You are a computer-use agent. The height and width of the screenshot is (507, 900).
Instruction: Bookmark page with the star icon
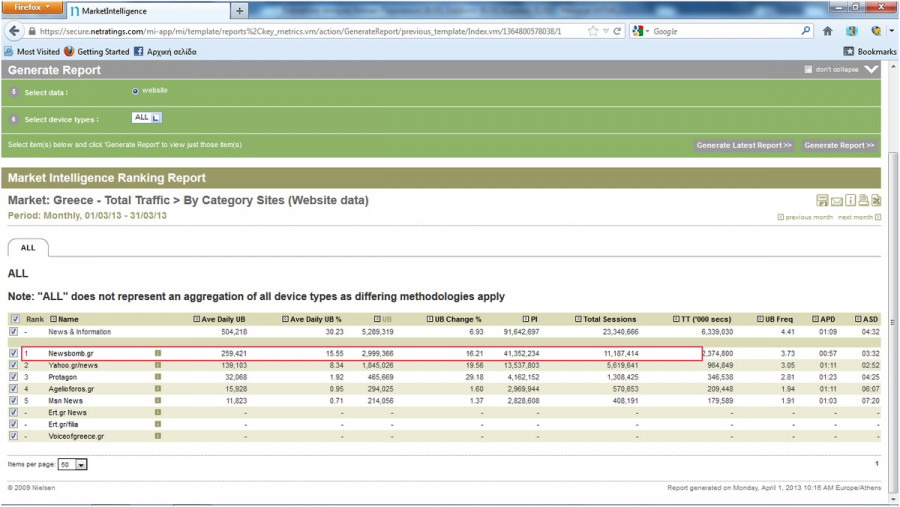593,31
